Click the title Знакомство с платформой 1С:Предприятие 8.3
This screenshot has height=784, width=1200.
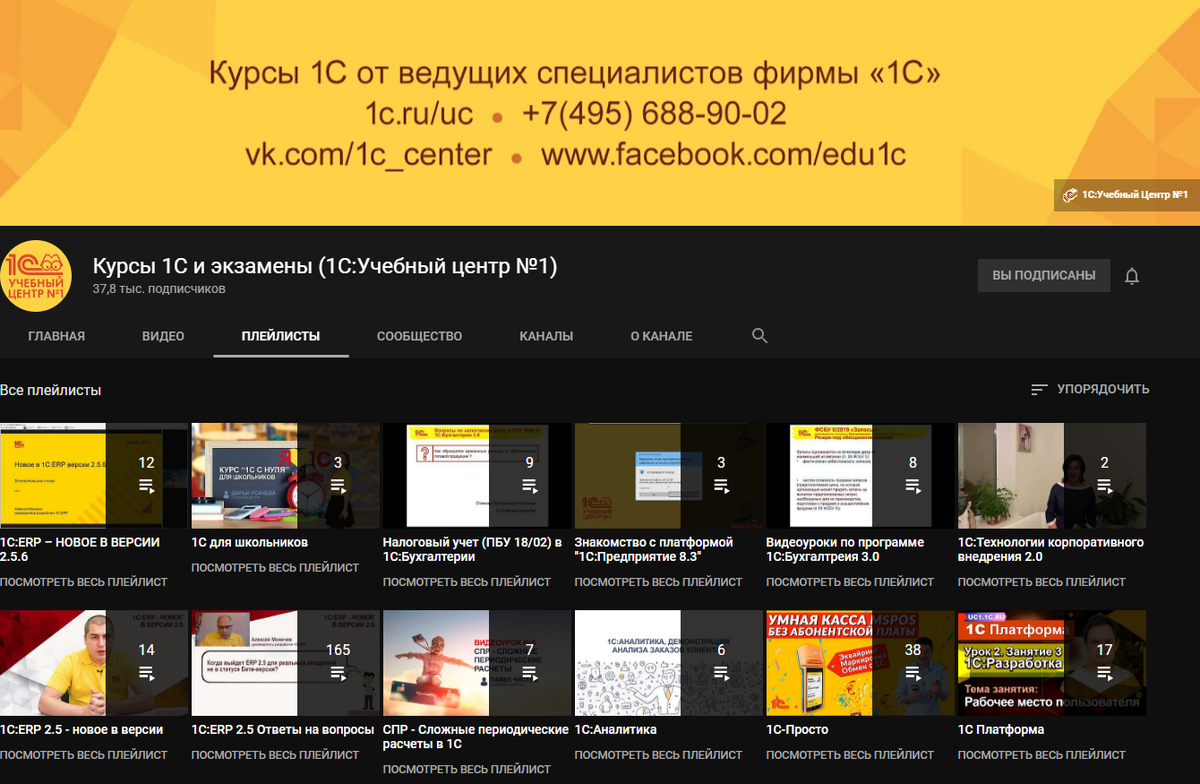tap(654, 549)
